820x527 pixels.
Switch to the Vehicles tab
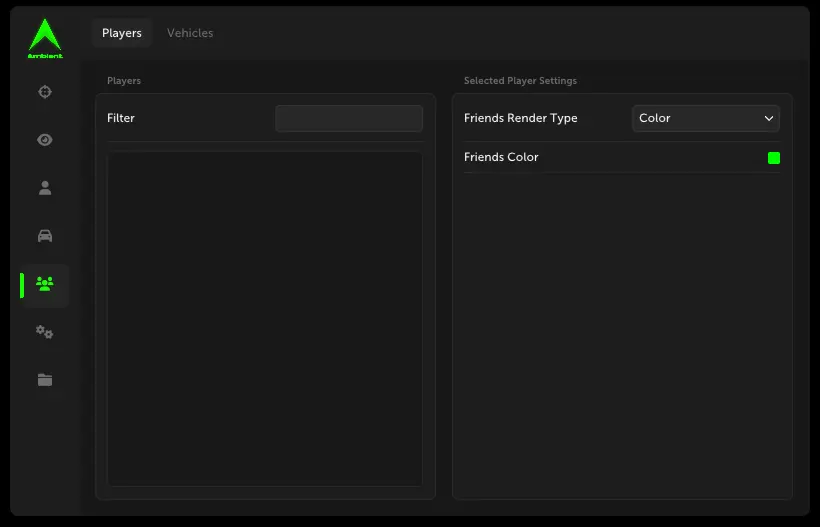tap(190, 33)
